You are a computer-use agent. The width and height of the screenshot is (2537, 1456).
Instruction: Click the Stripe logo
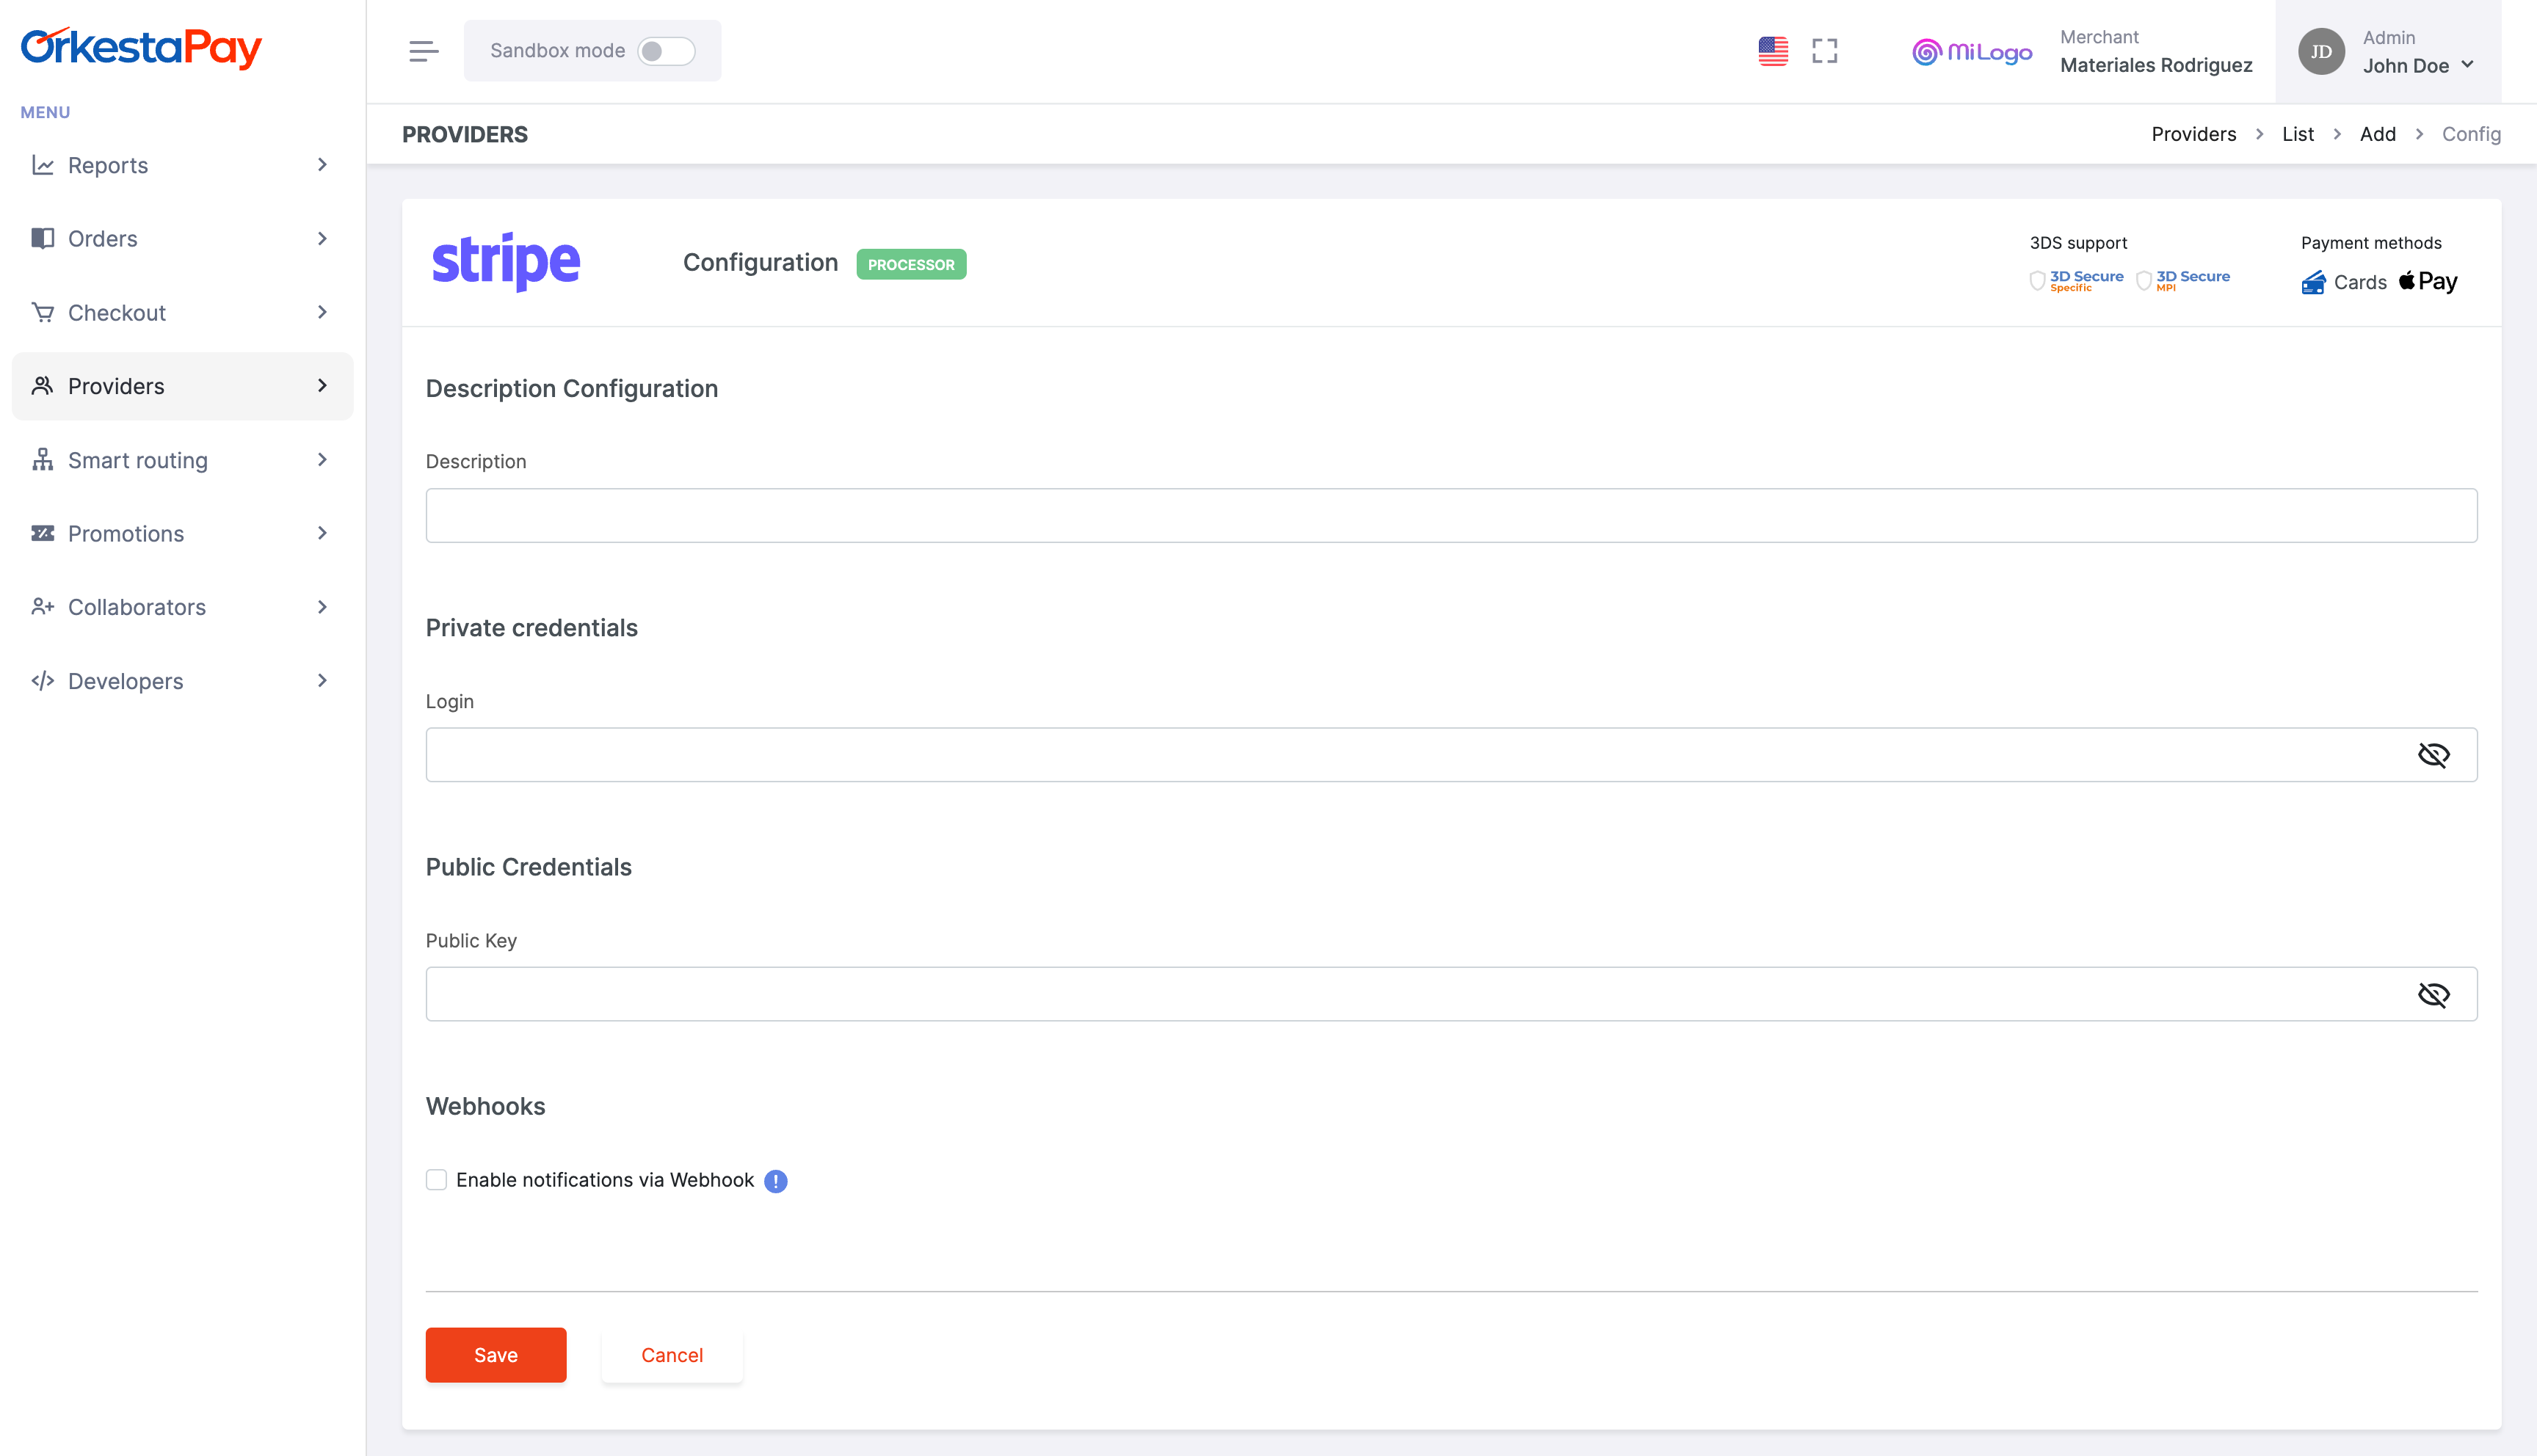click(505, 262)
